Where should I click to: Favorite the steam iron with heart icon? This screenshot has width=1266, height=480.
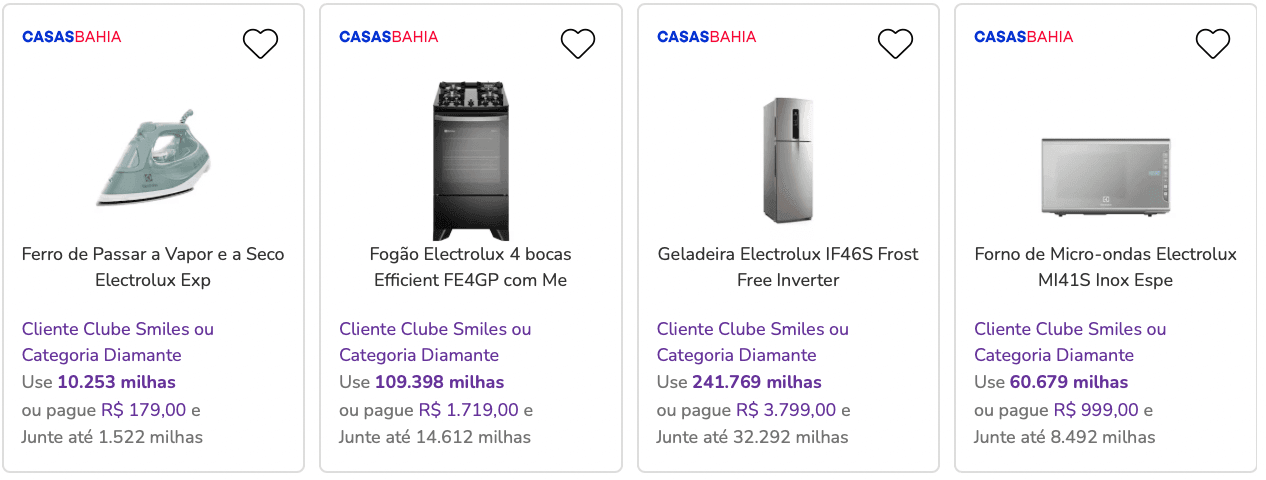tap(260, 43)
